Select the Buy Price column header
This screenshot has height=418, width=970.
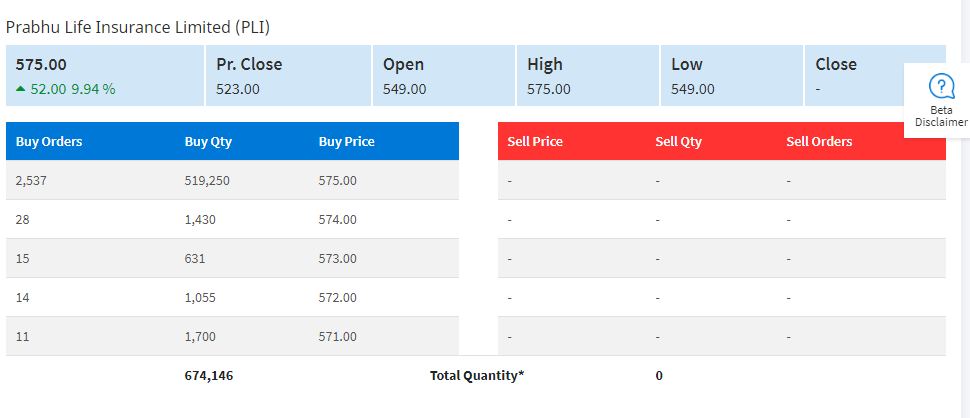pos(346,141)
